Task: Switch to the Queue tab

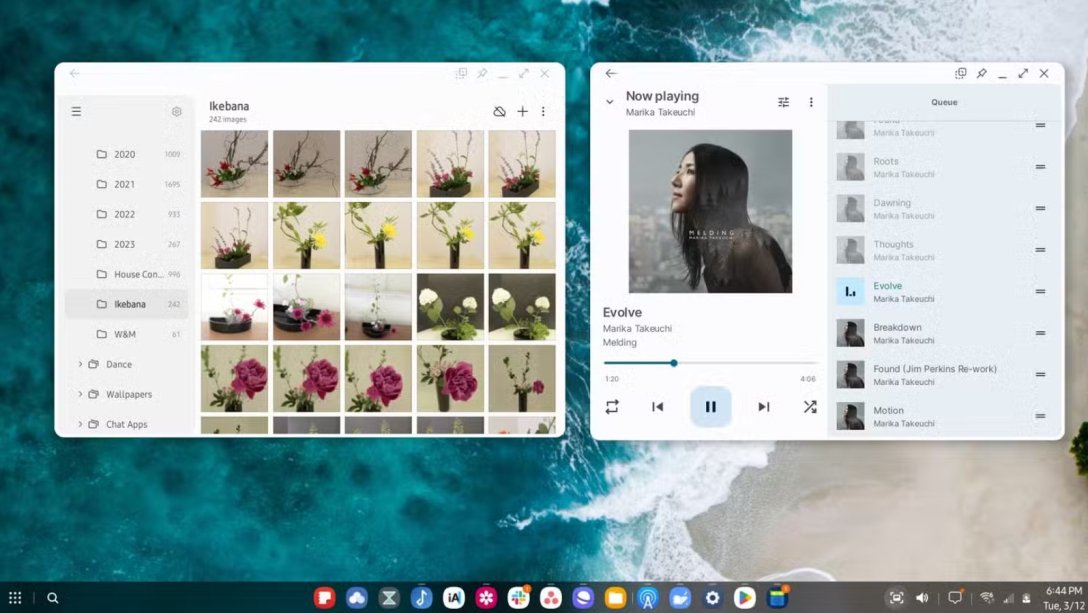Action: [x=943, y=101]
